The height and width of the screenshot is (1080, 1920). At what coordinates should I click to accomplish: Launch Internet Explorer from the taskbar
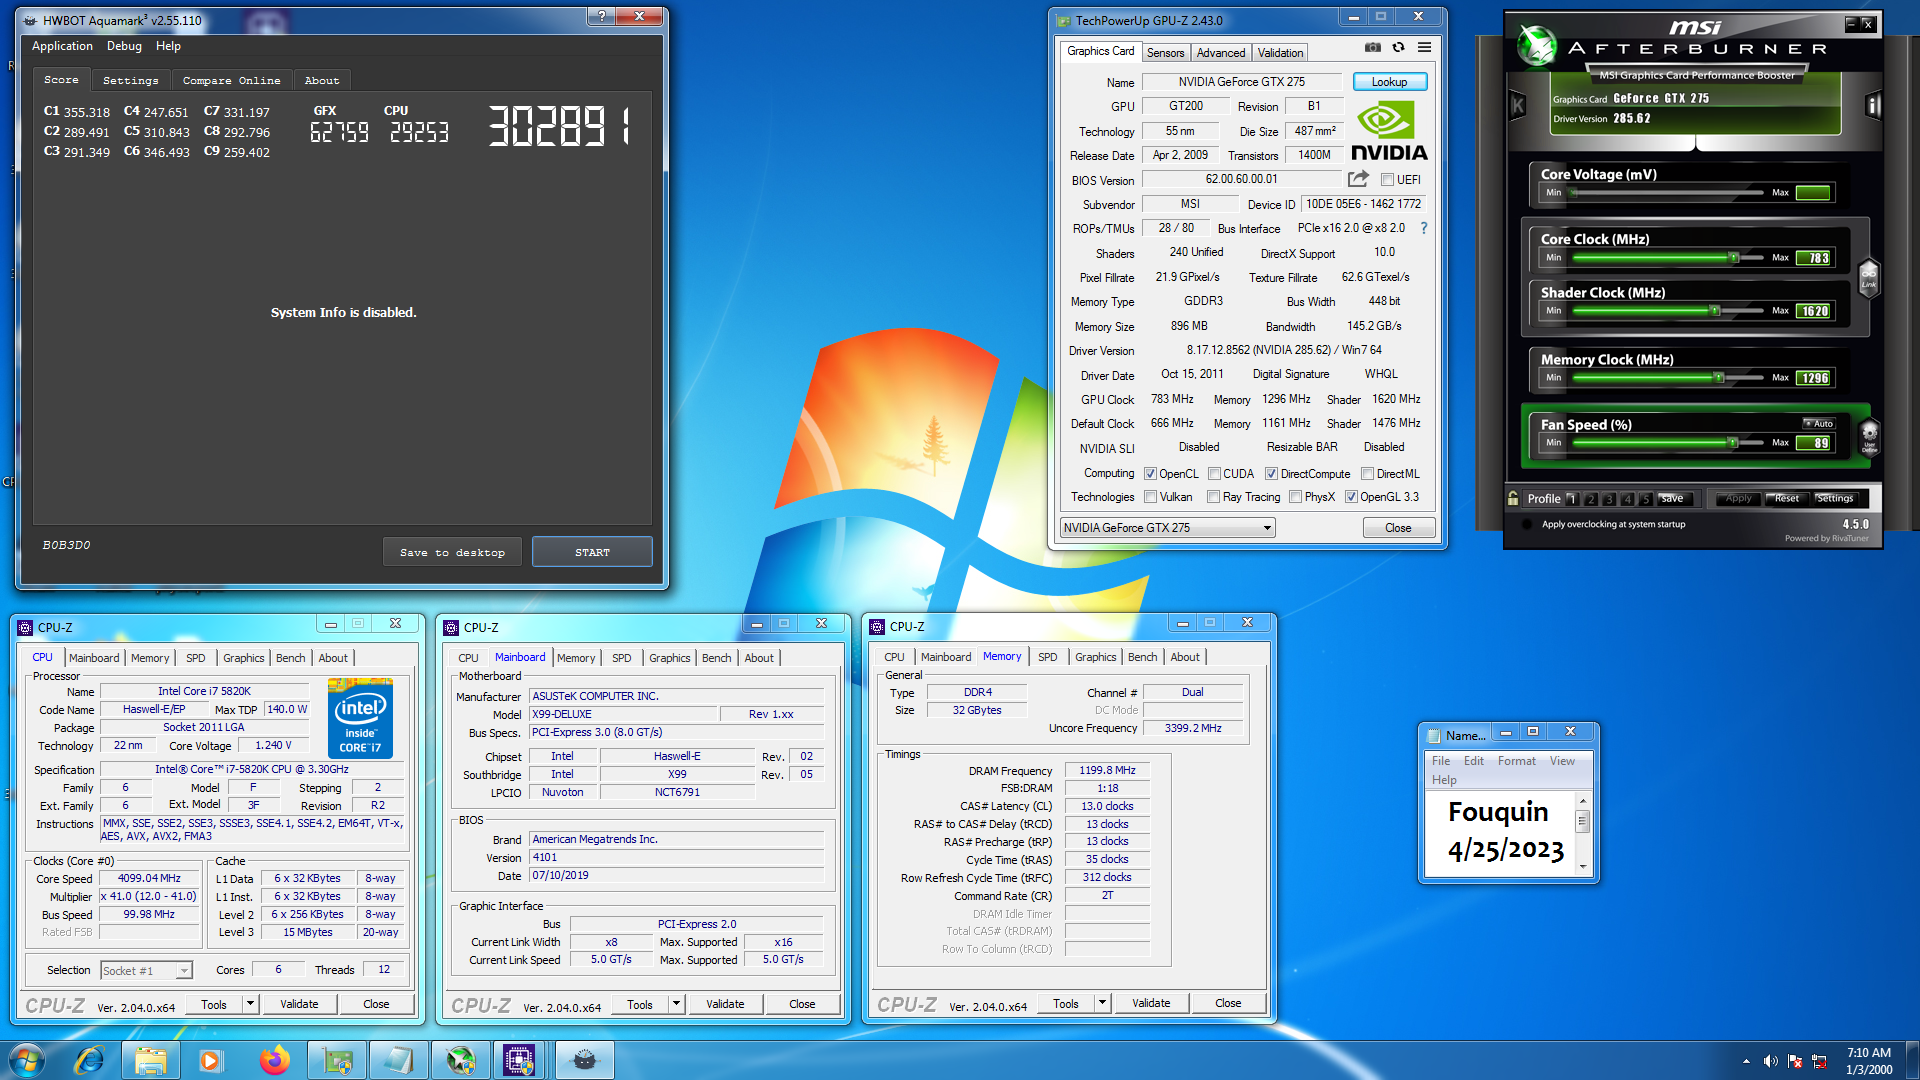(89, 1060)
